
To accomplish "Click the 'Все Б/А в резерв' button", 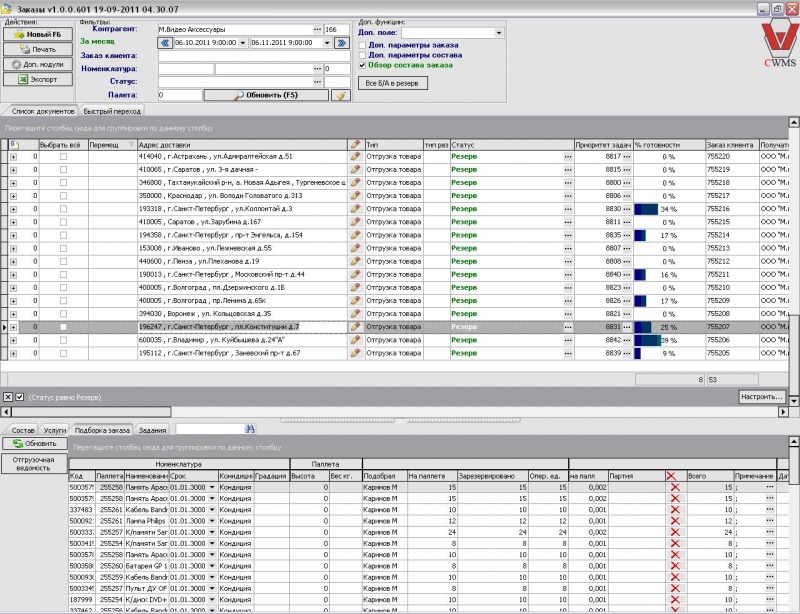I will point(393,83).
